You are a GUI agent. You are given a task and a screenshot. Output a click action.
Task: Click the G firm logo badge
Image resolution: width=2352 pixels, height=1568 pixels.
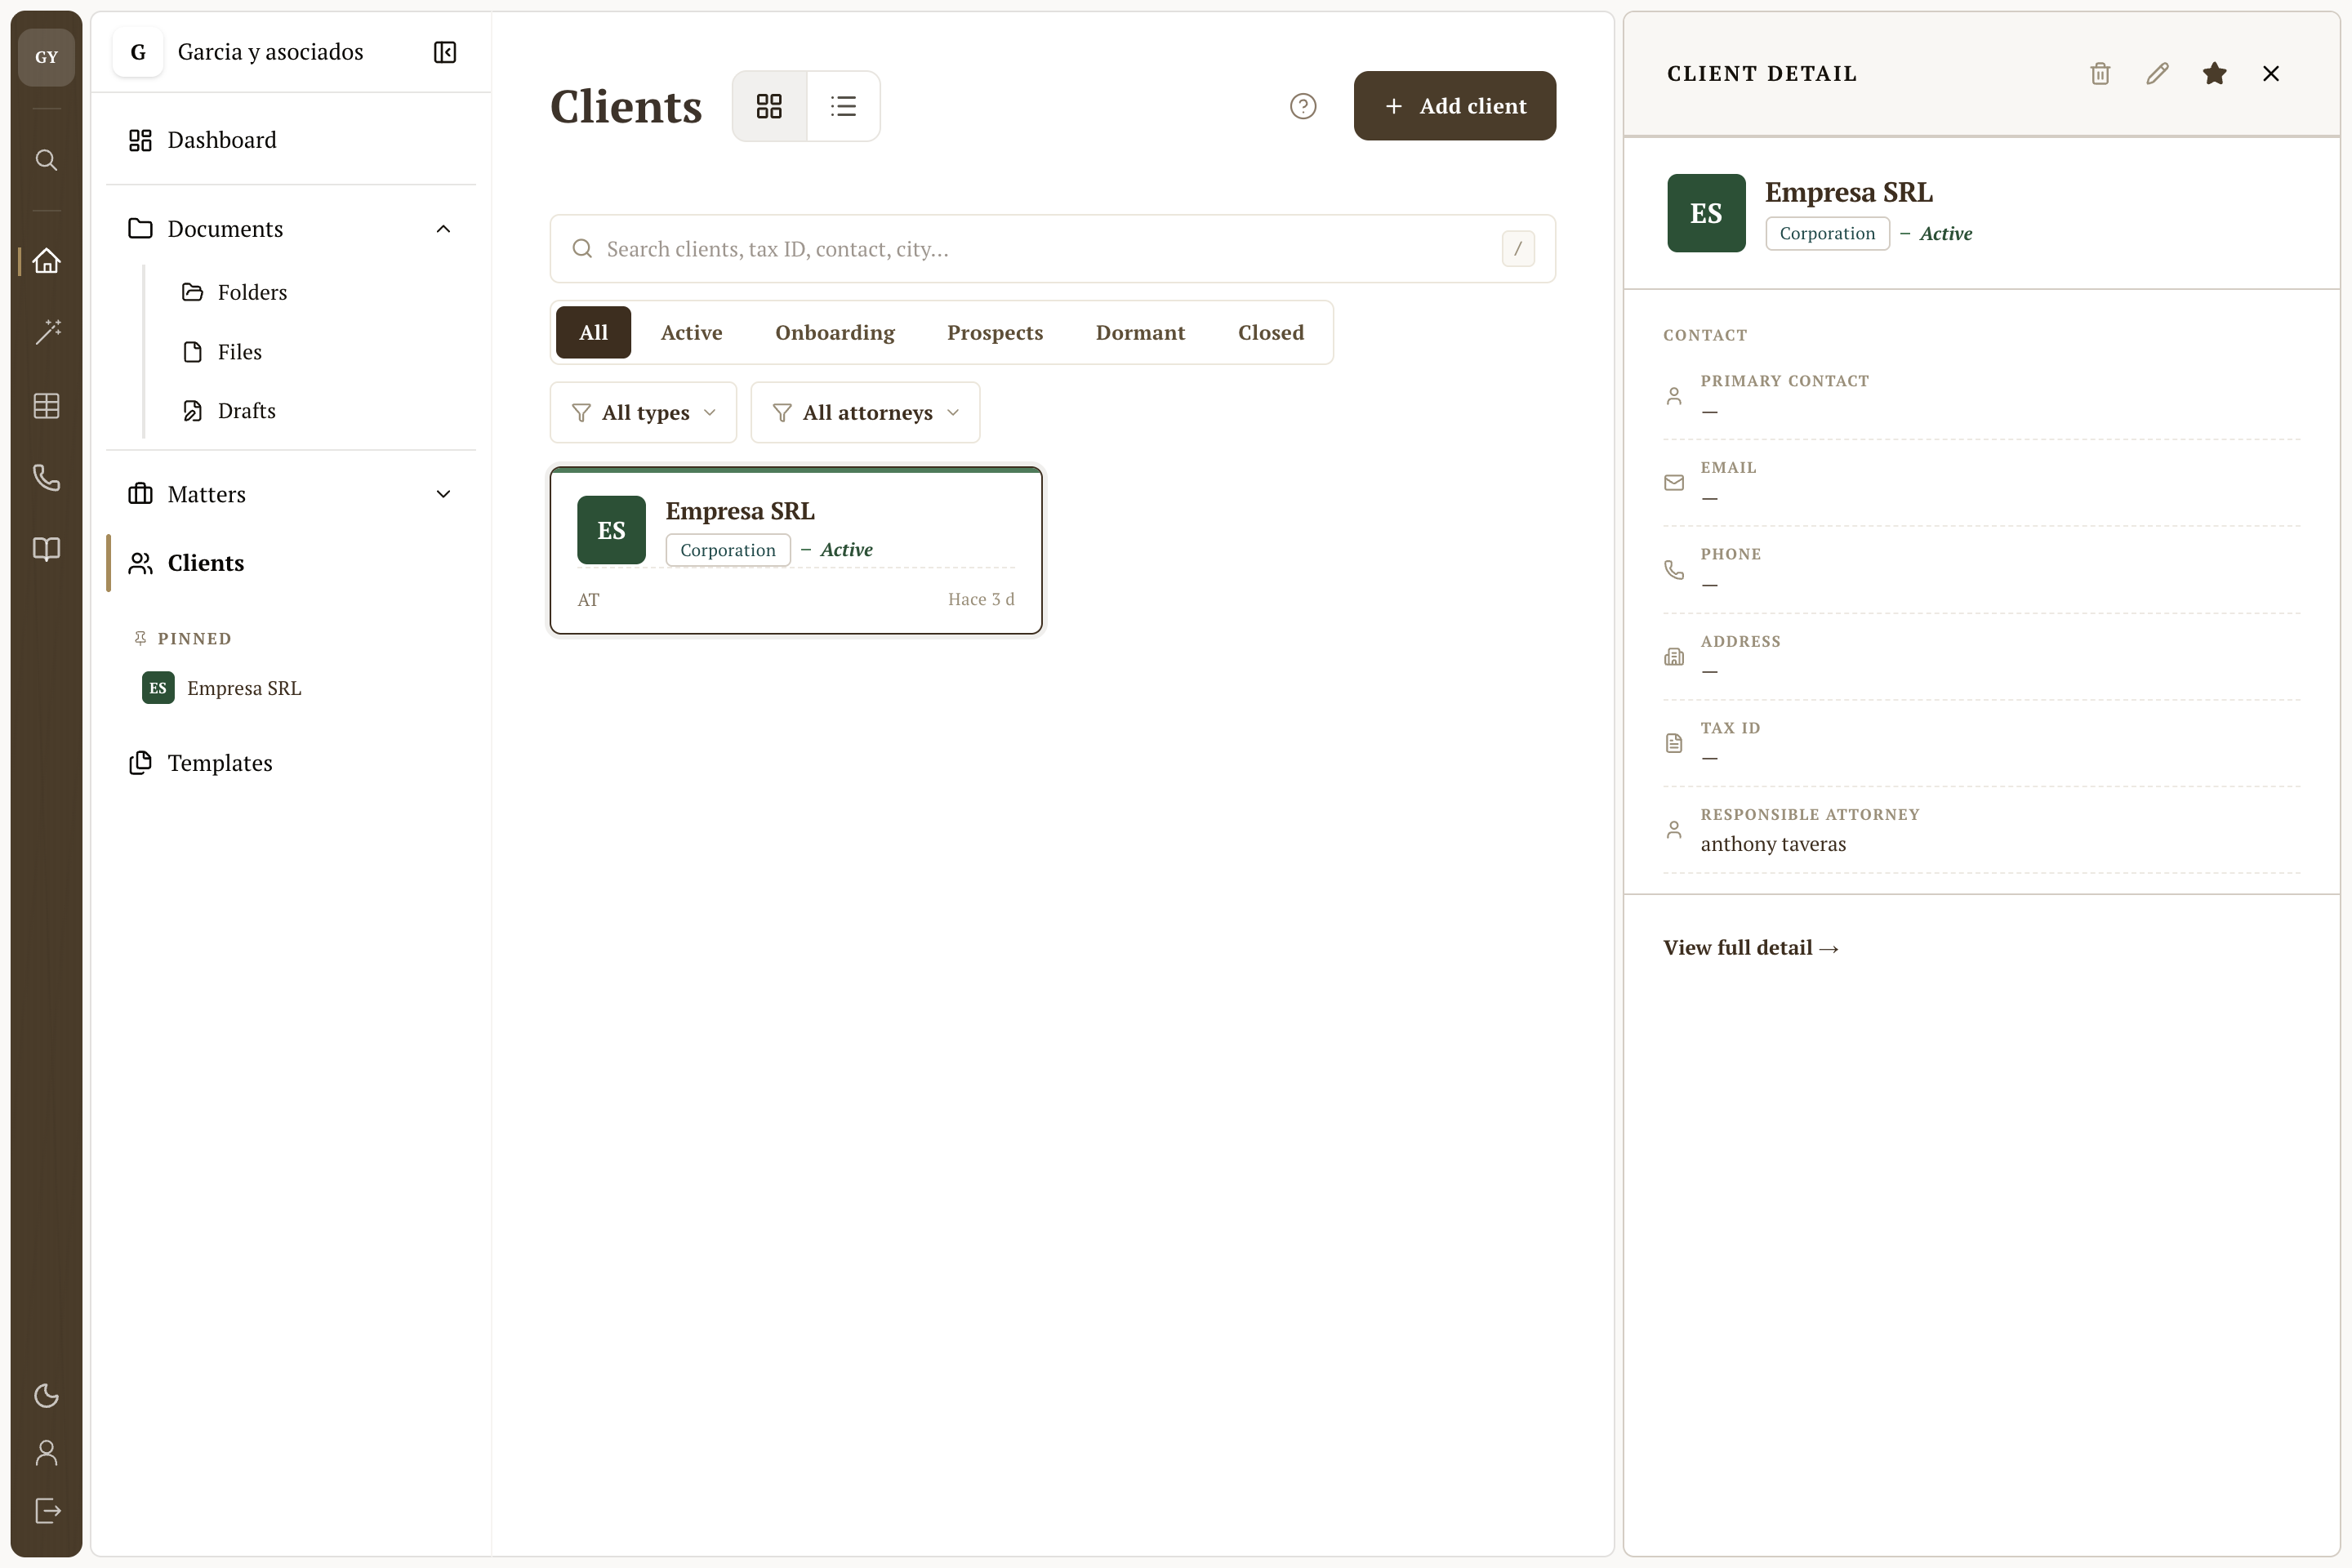click(138, 52)
